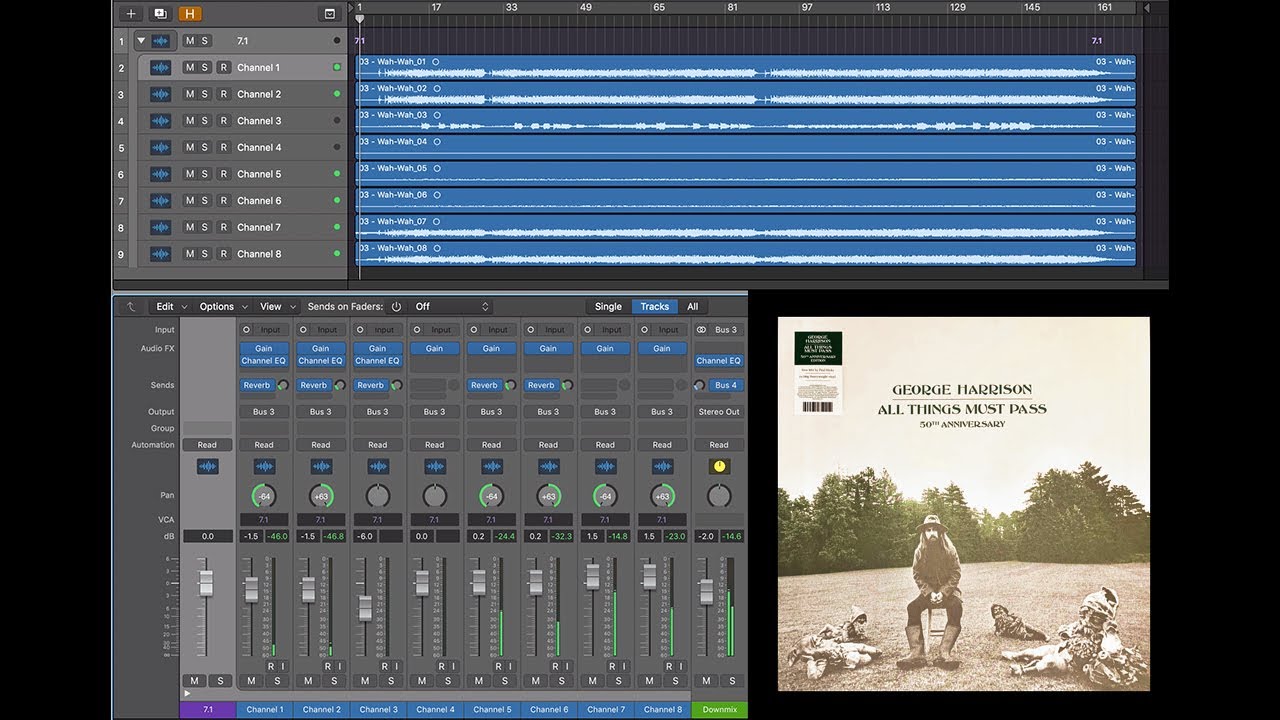The height and width of the screenshot is (720, 1280).
Task: Open the mixer Edit menu
Action: tap(170, 307)
